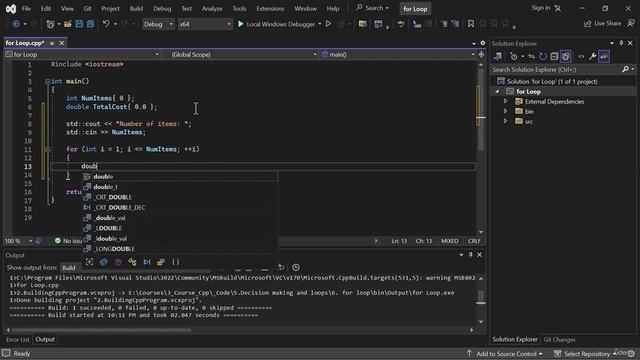640x360 pixels.
Task: Select '_CRT_DOUBLE' completion item
Action: pos(180,197)
